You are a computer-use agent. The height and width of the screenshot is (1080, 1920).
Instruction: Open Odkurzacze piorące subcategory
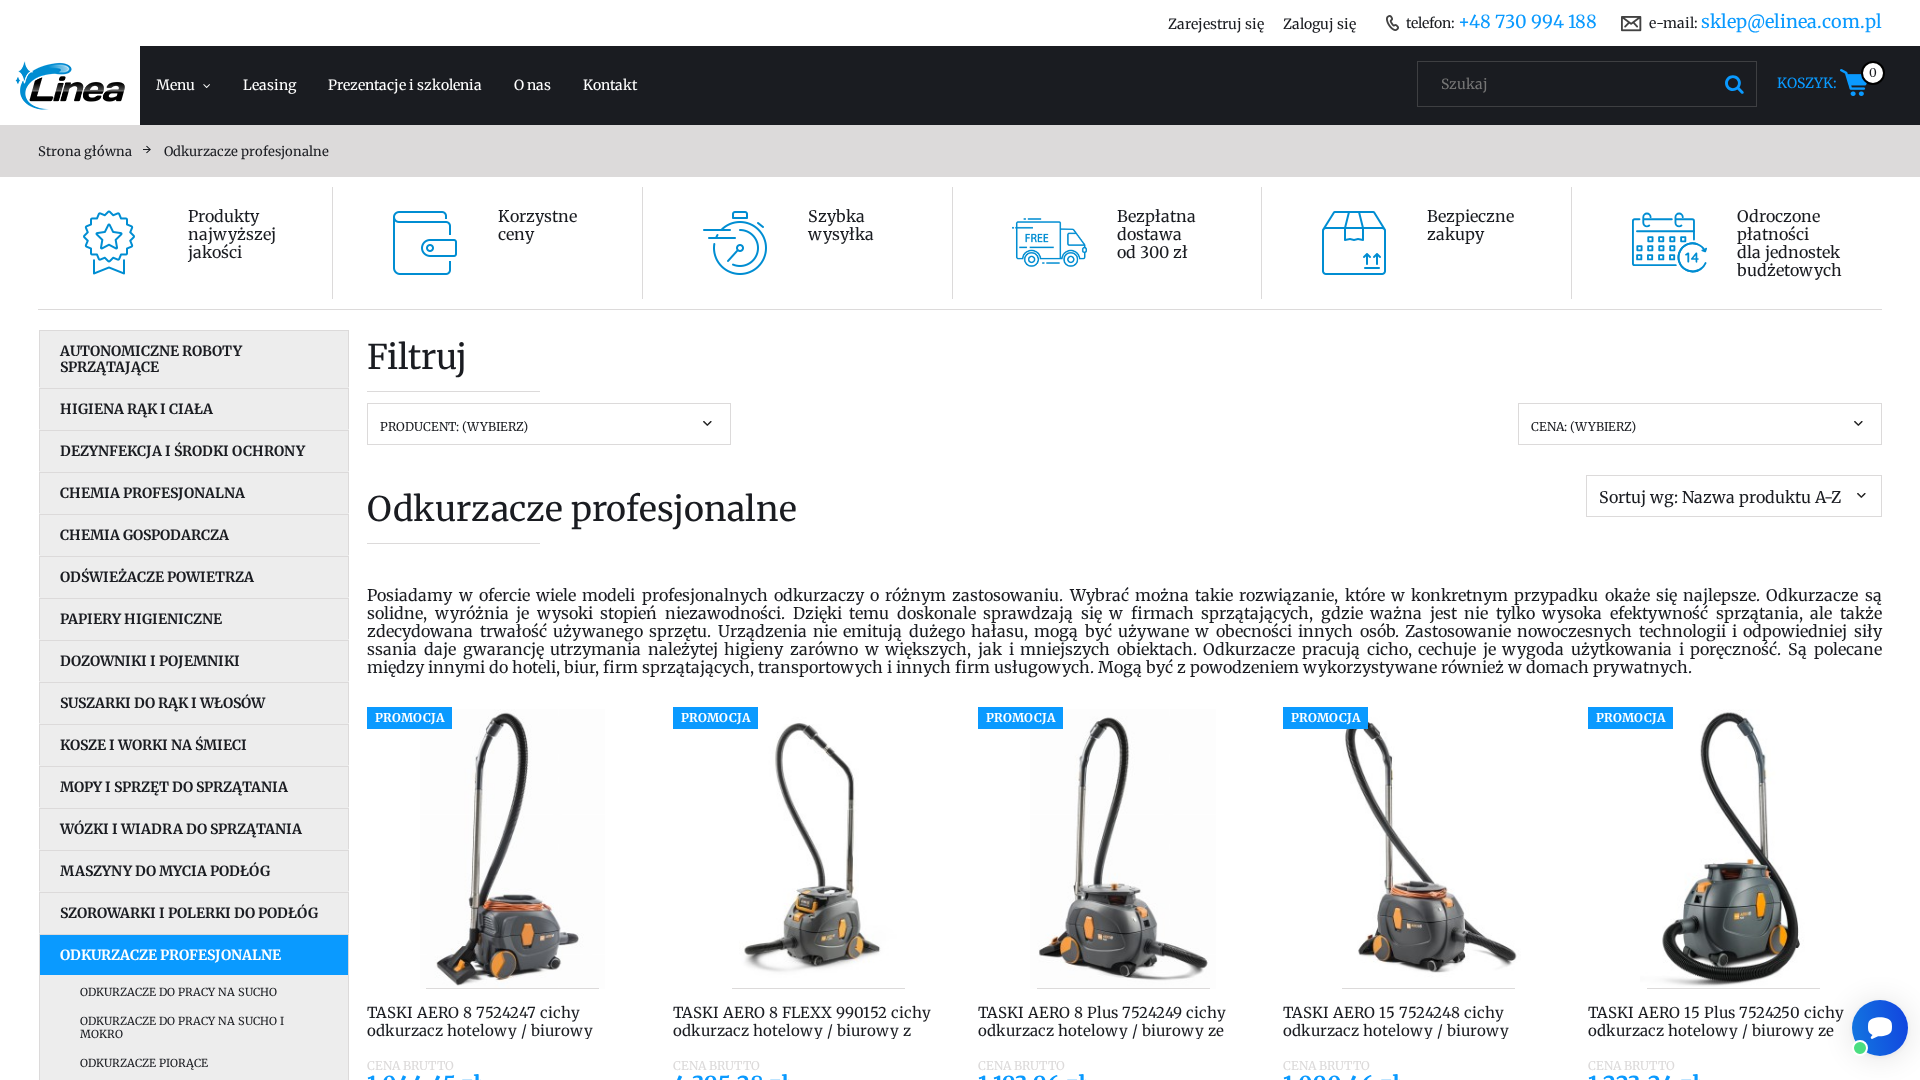pos(144,1063)
